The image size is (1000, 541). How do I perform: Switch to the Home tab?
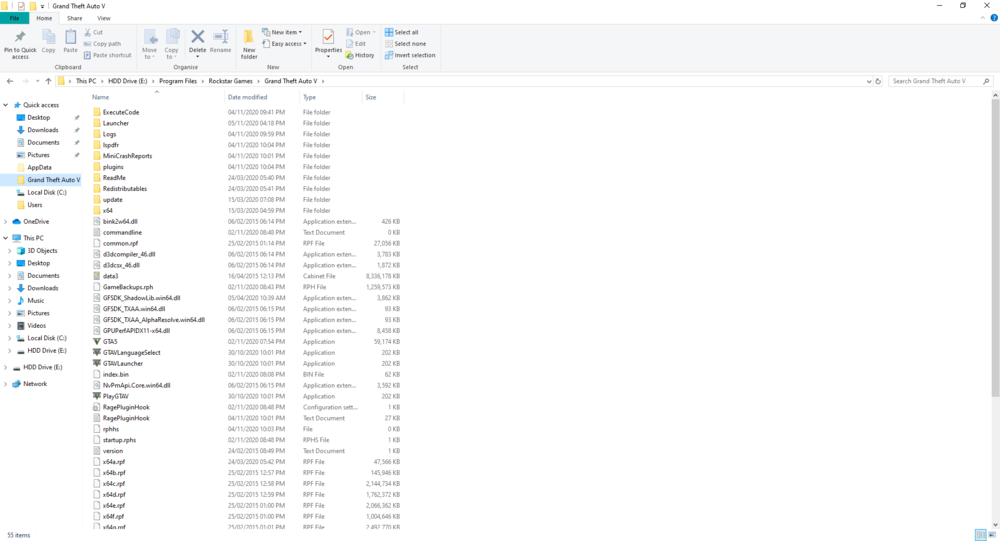point(44,18)
